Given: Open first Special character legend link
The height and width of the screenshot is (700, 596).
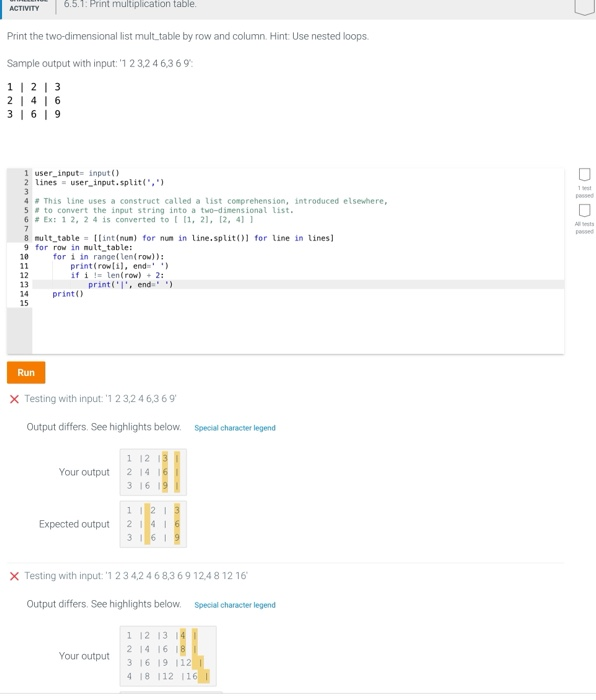Looking at the screenshot, I should 235,428.
